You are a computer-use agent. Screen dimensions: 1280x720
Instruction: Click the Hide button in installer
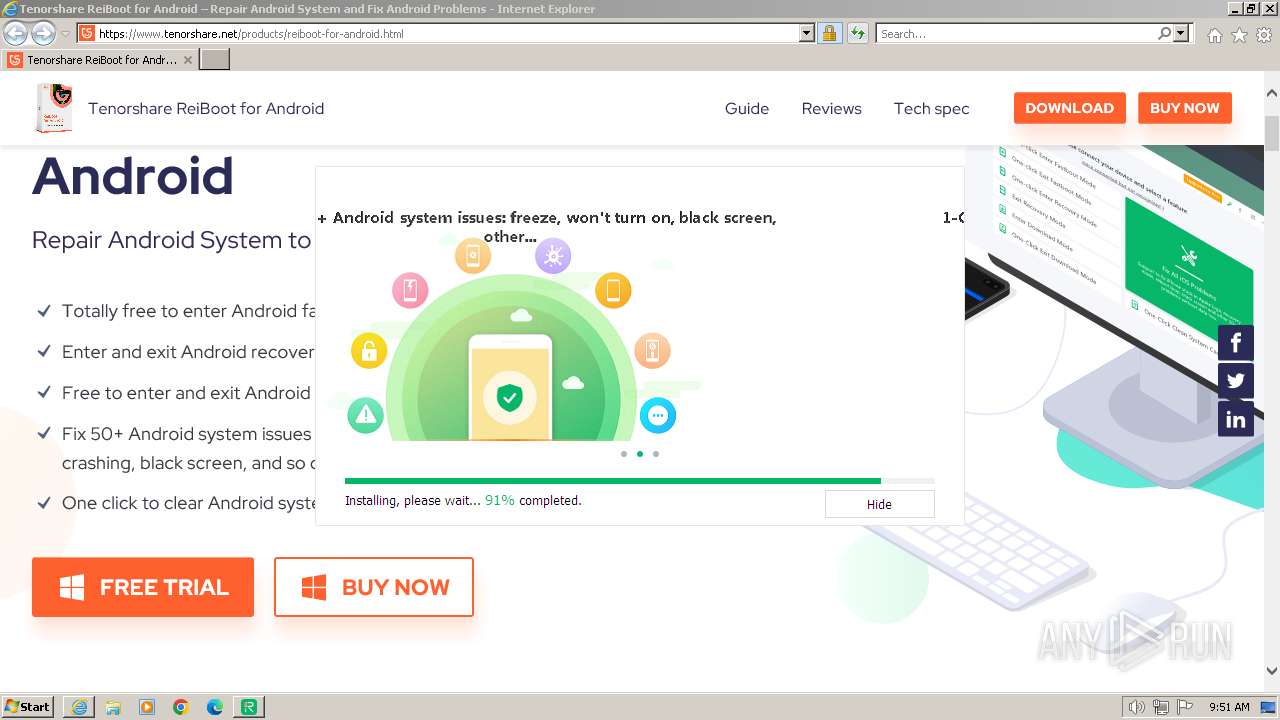879,504
